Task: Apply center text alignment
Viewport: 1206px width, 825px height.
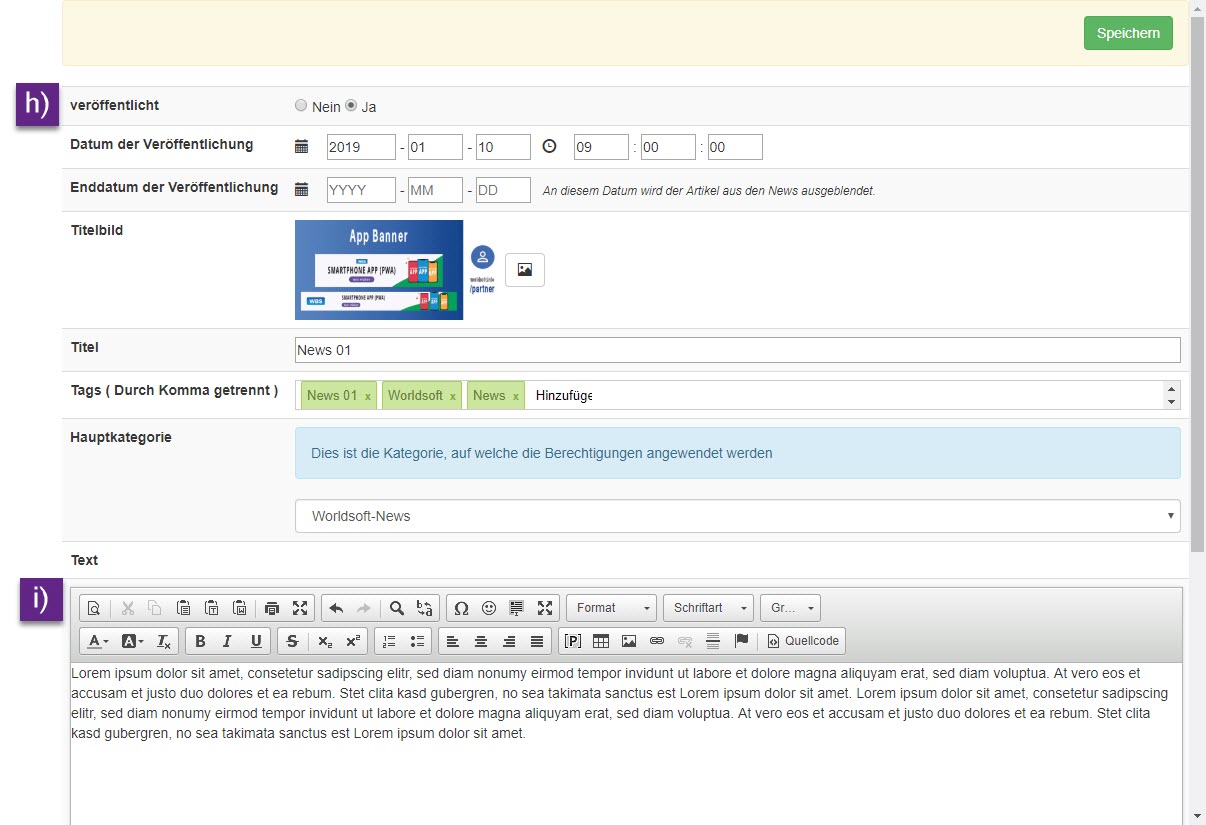Action: point(481,641)
